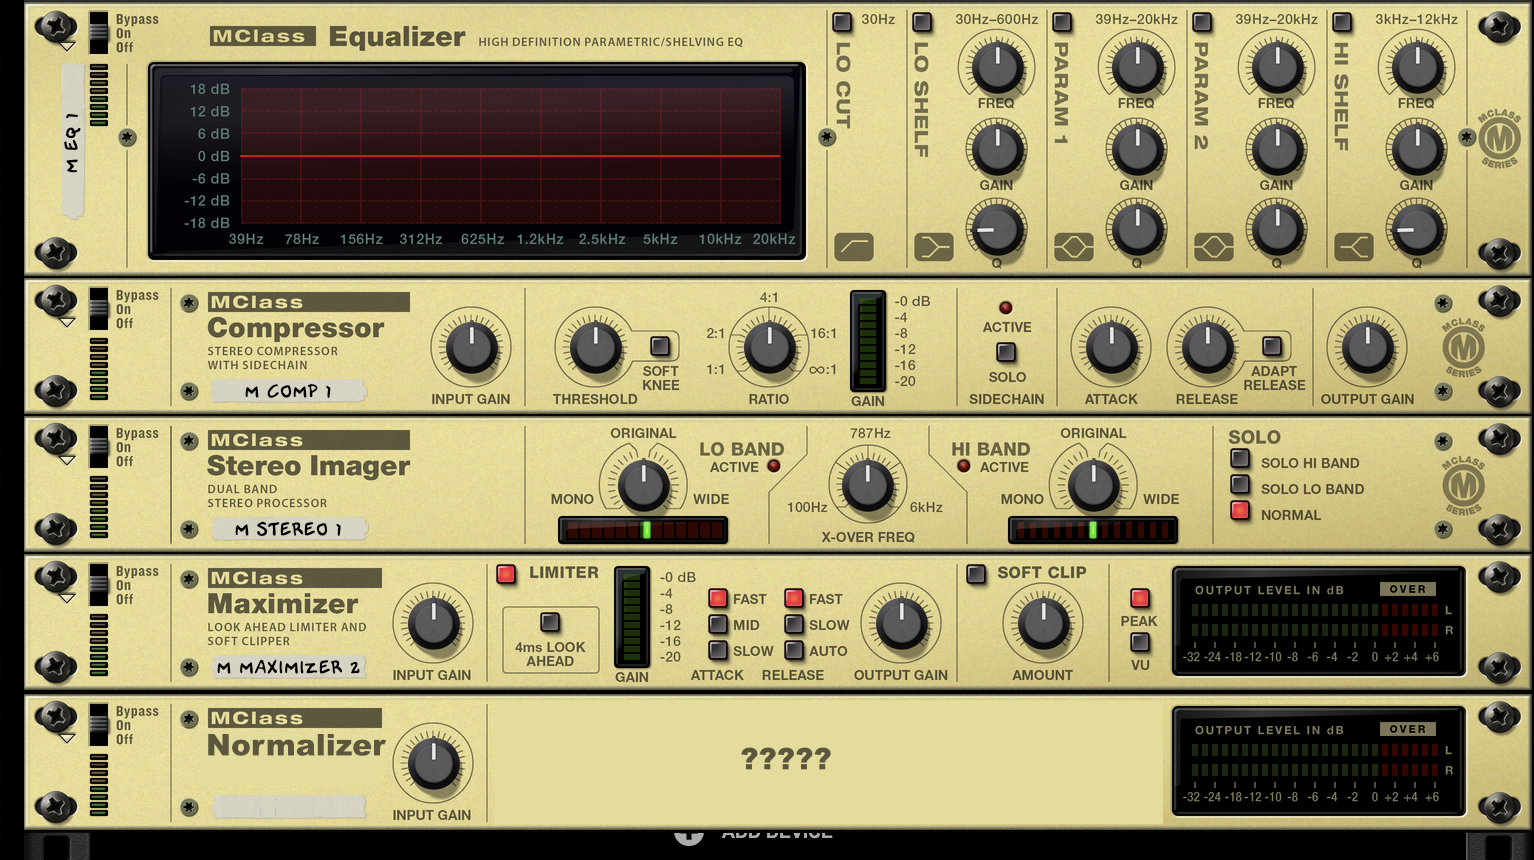The image size is (1534, 860).
Task: Enable Soft Clip on the Maximizer
Action: 976,574
